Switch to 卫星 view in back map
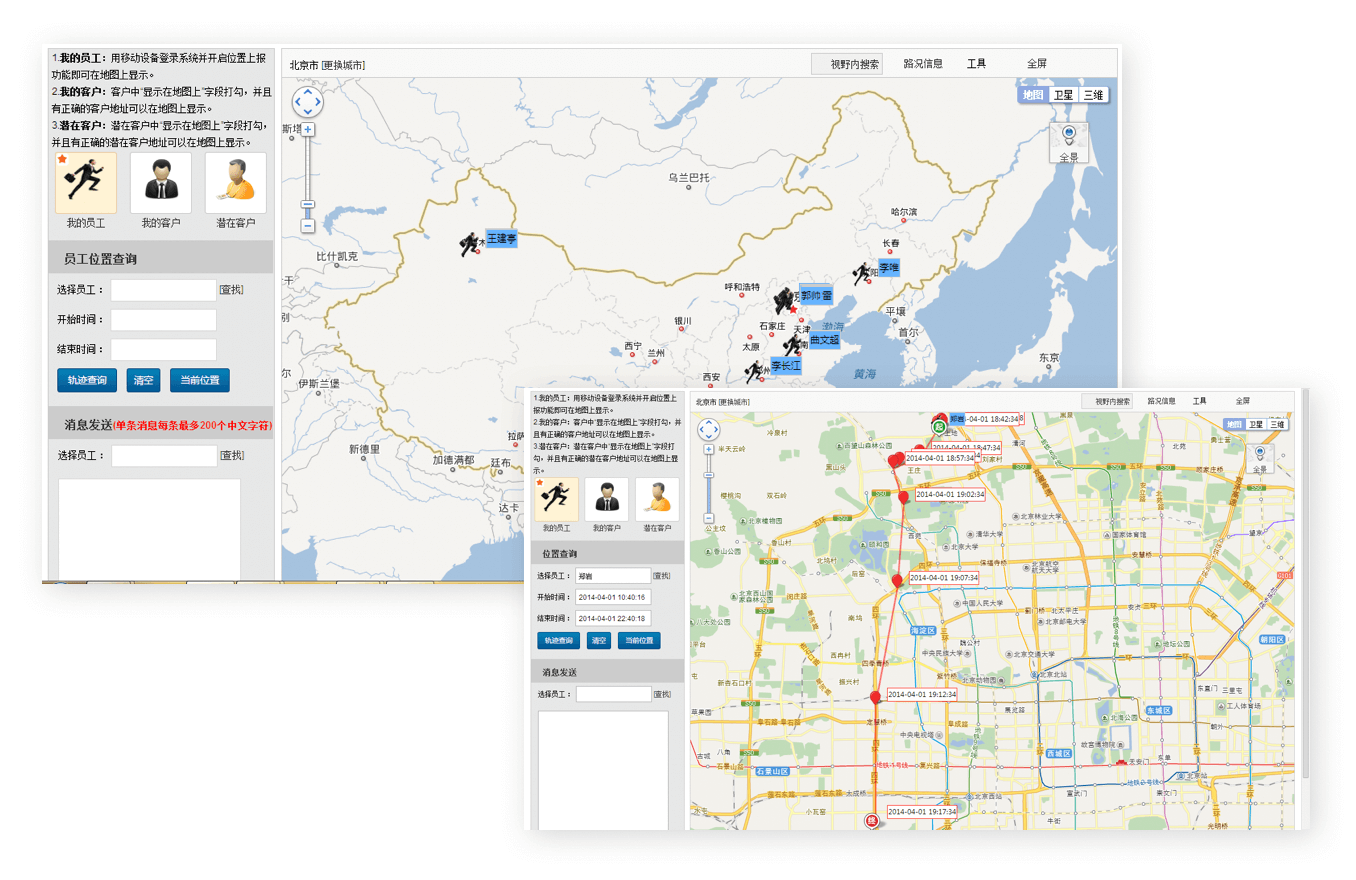Screen dimensions: 1356x880 point(1063,95)
